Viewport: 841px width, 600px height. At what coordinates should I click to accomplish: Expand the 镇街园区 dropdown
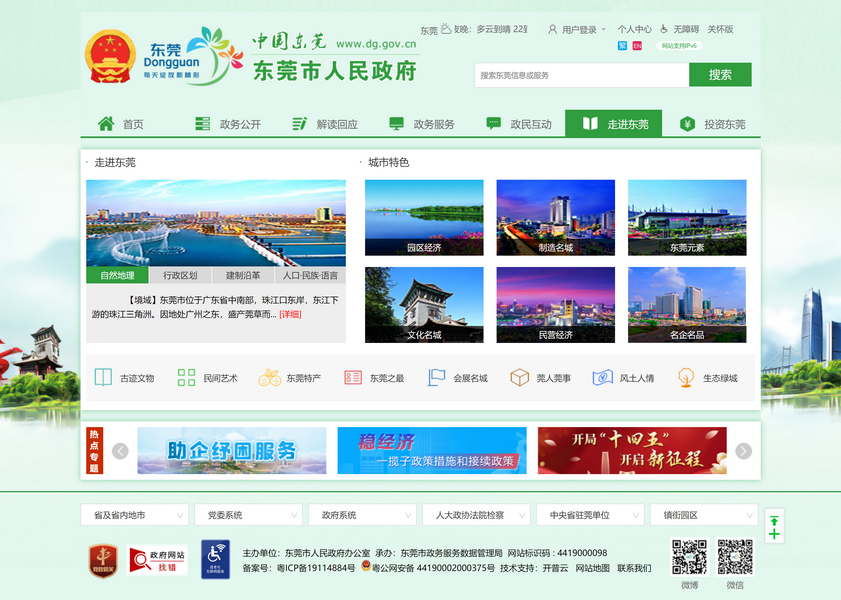pyautogui.click(x=703, y=515)
